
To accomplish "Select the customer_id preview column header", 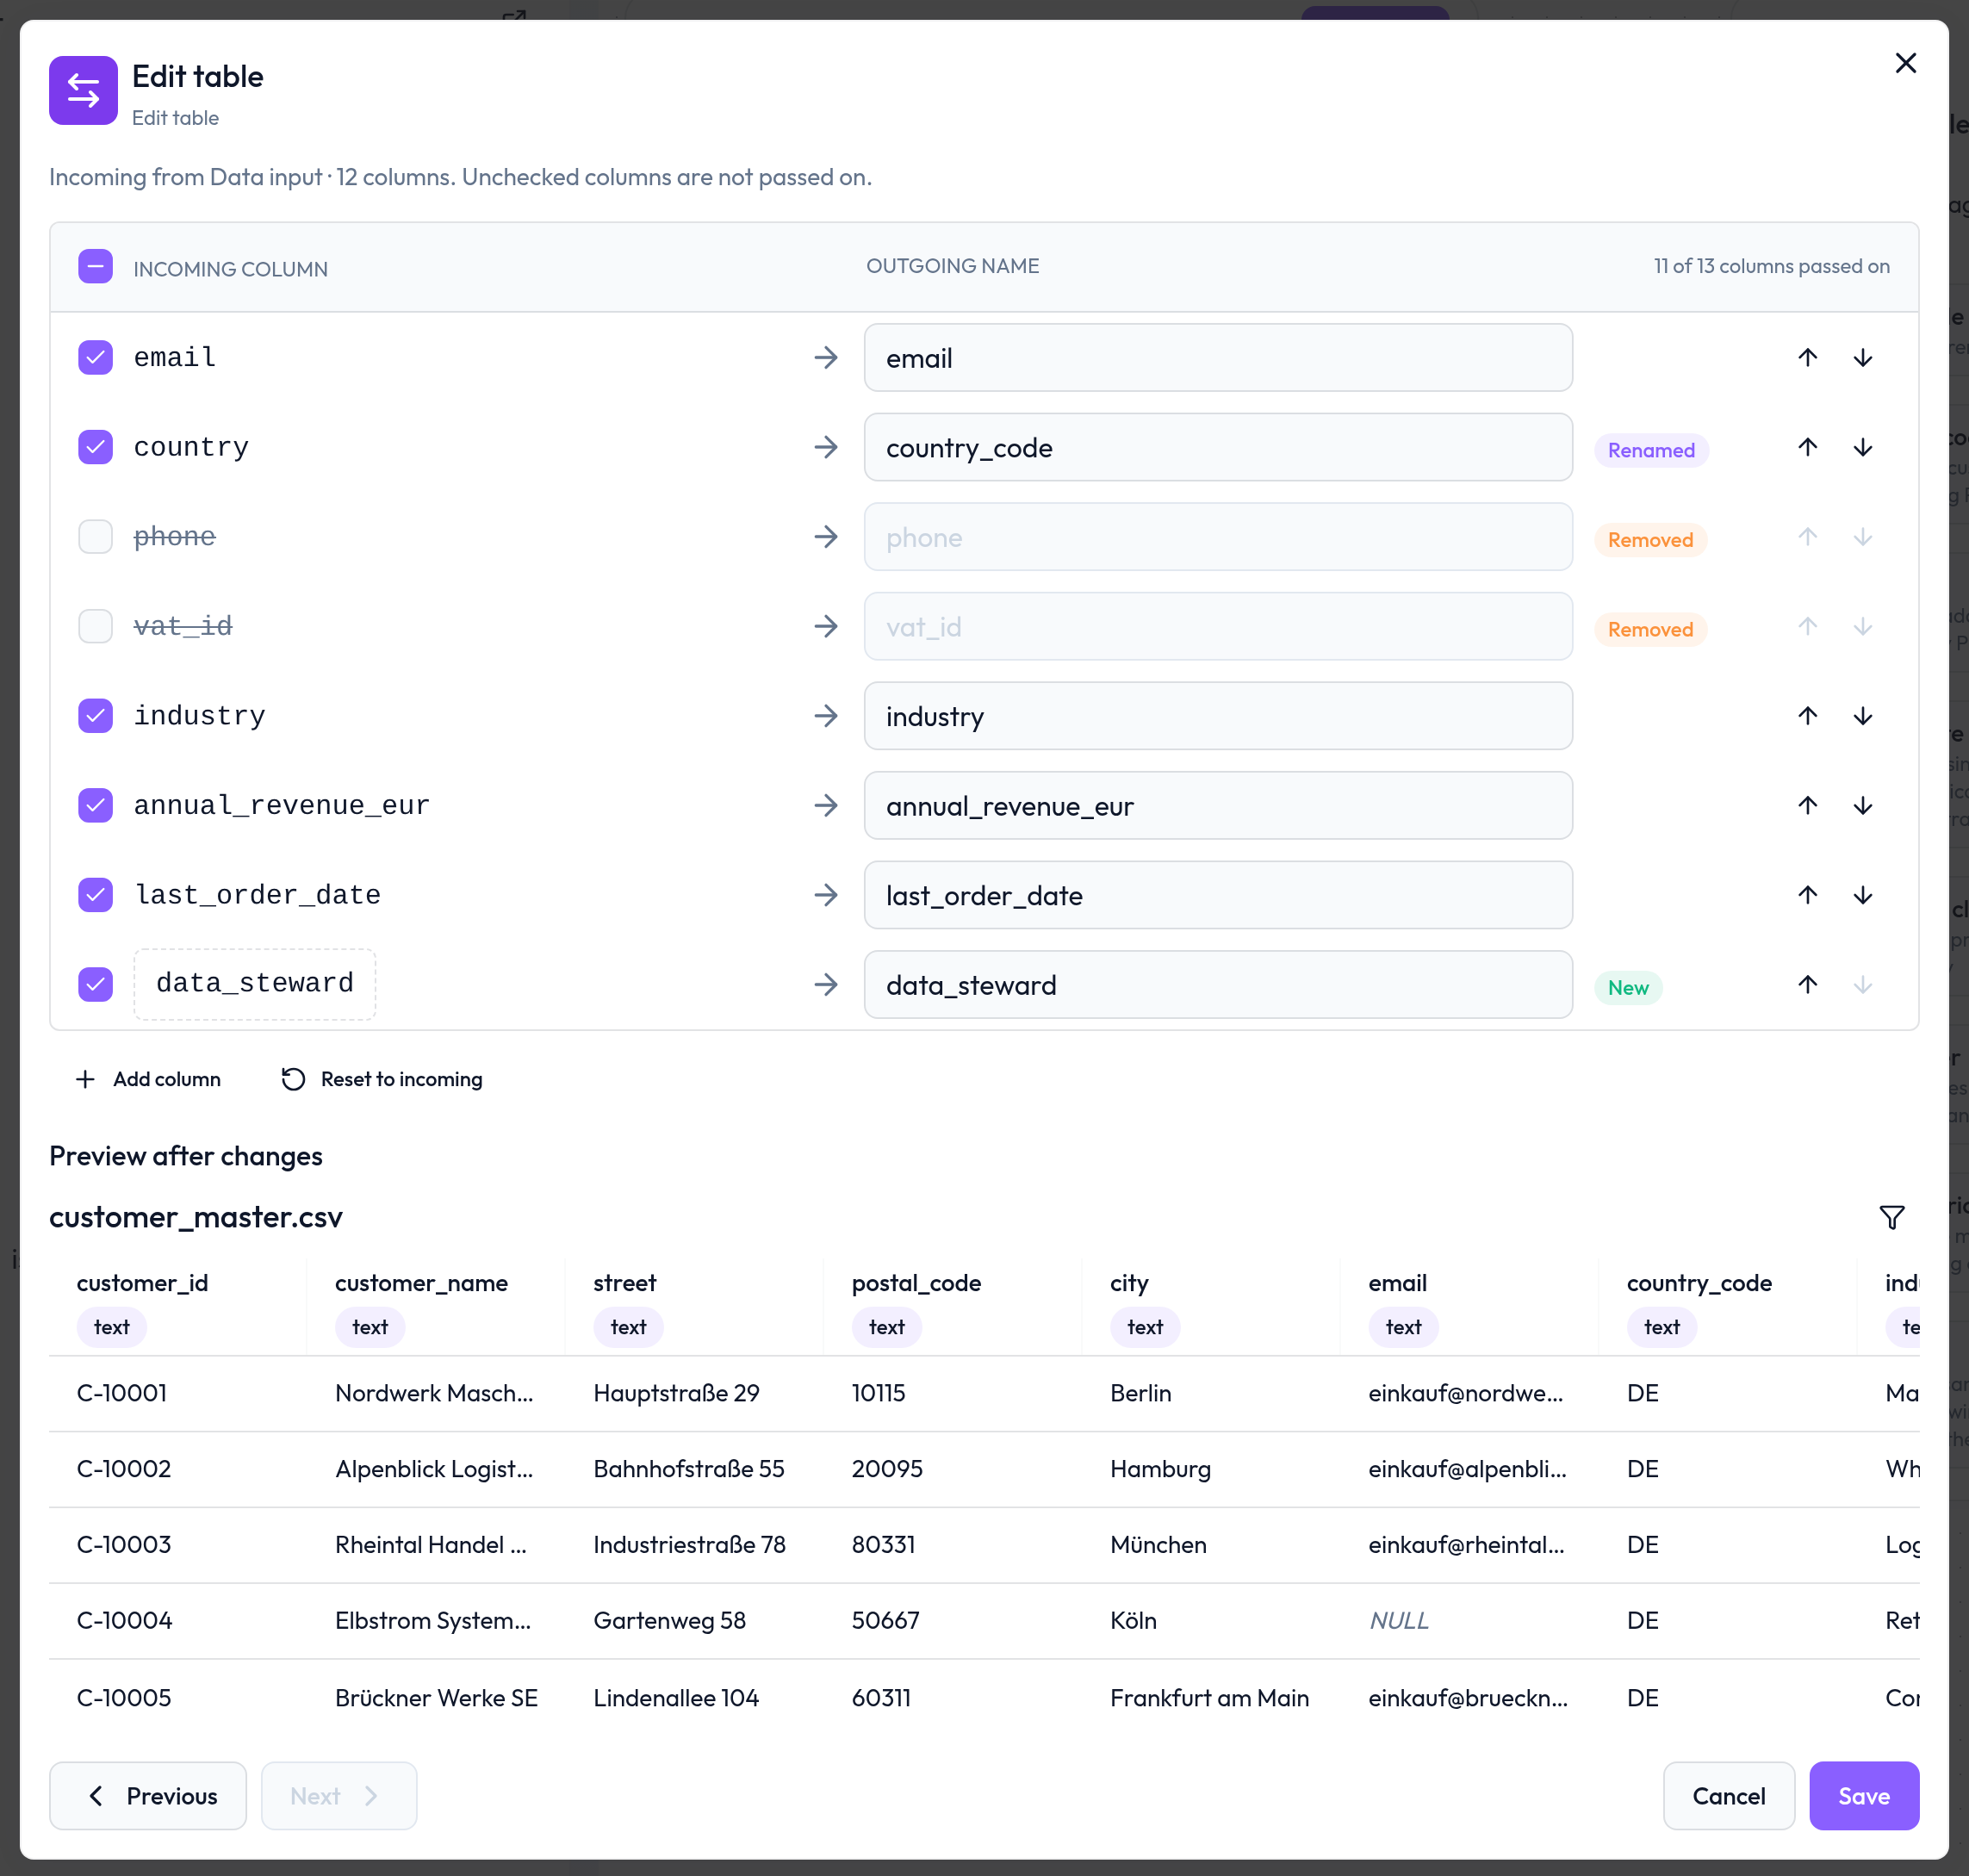I will 143,1283.
